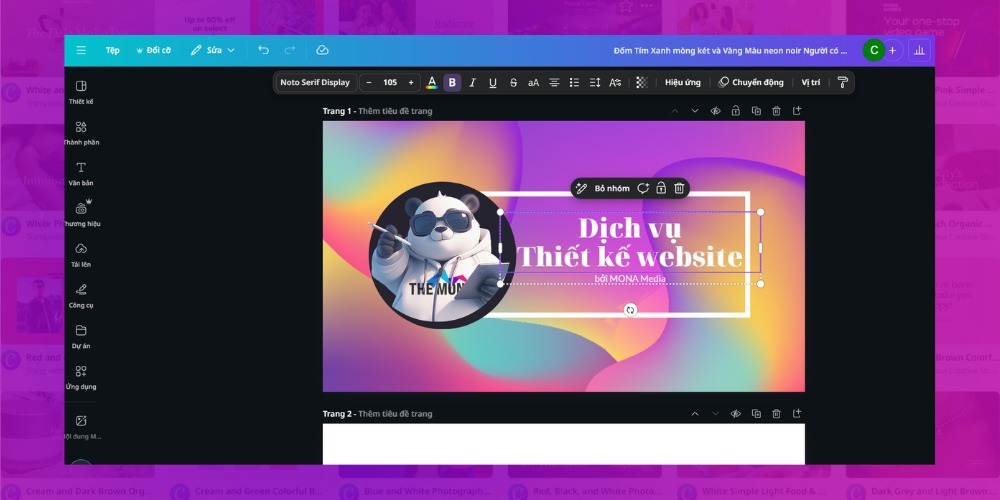Select the bởi MONA Media text

[630, 279]
